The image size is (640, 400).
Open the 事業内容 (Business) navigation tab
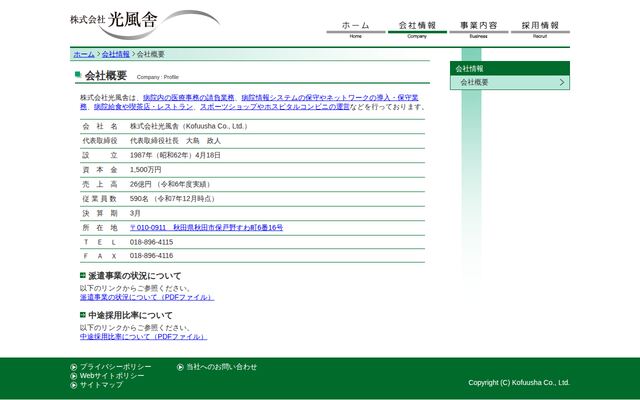pyautogui.click(x=479, y=29)
